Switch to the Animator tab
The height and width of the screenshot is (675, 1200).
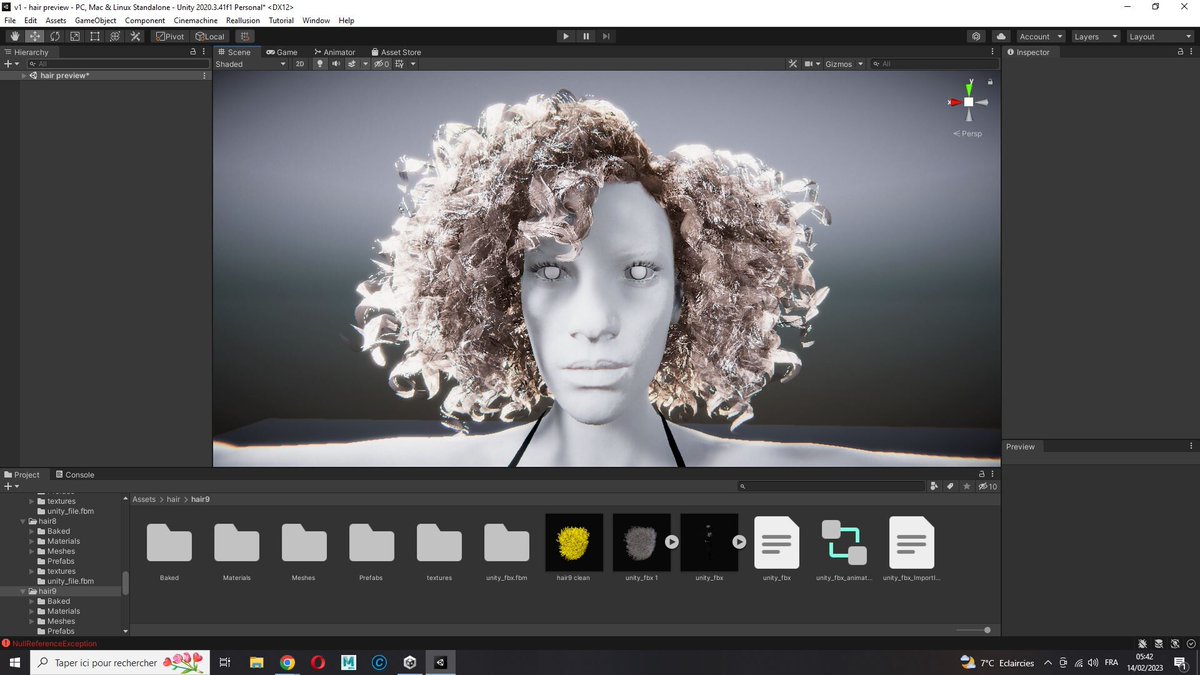334,52
